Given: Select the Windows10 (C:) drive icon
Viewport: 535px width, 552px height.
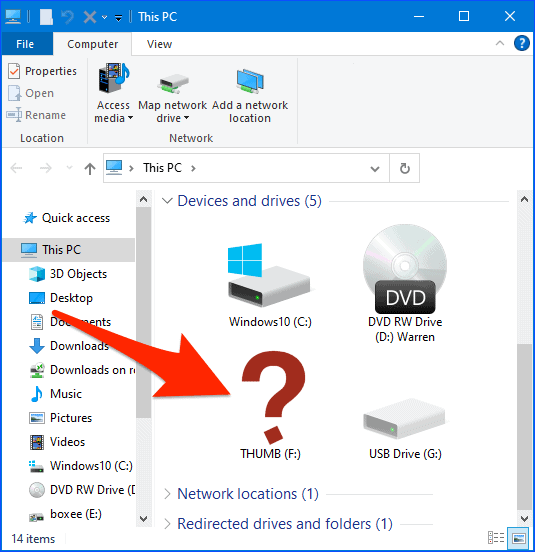Looking at the screenshot, I should (x=269, y=275).
